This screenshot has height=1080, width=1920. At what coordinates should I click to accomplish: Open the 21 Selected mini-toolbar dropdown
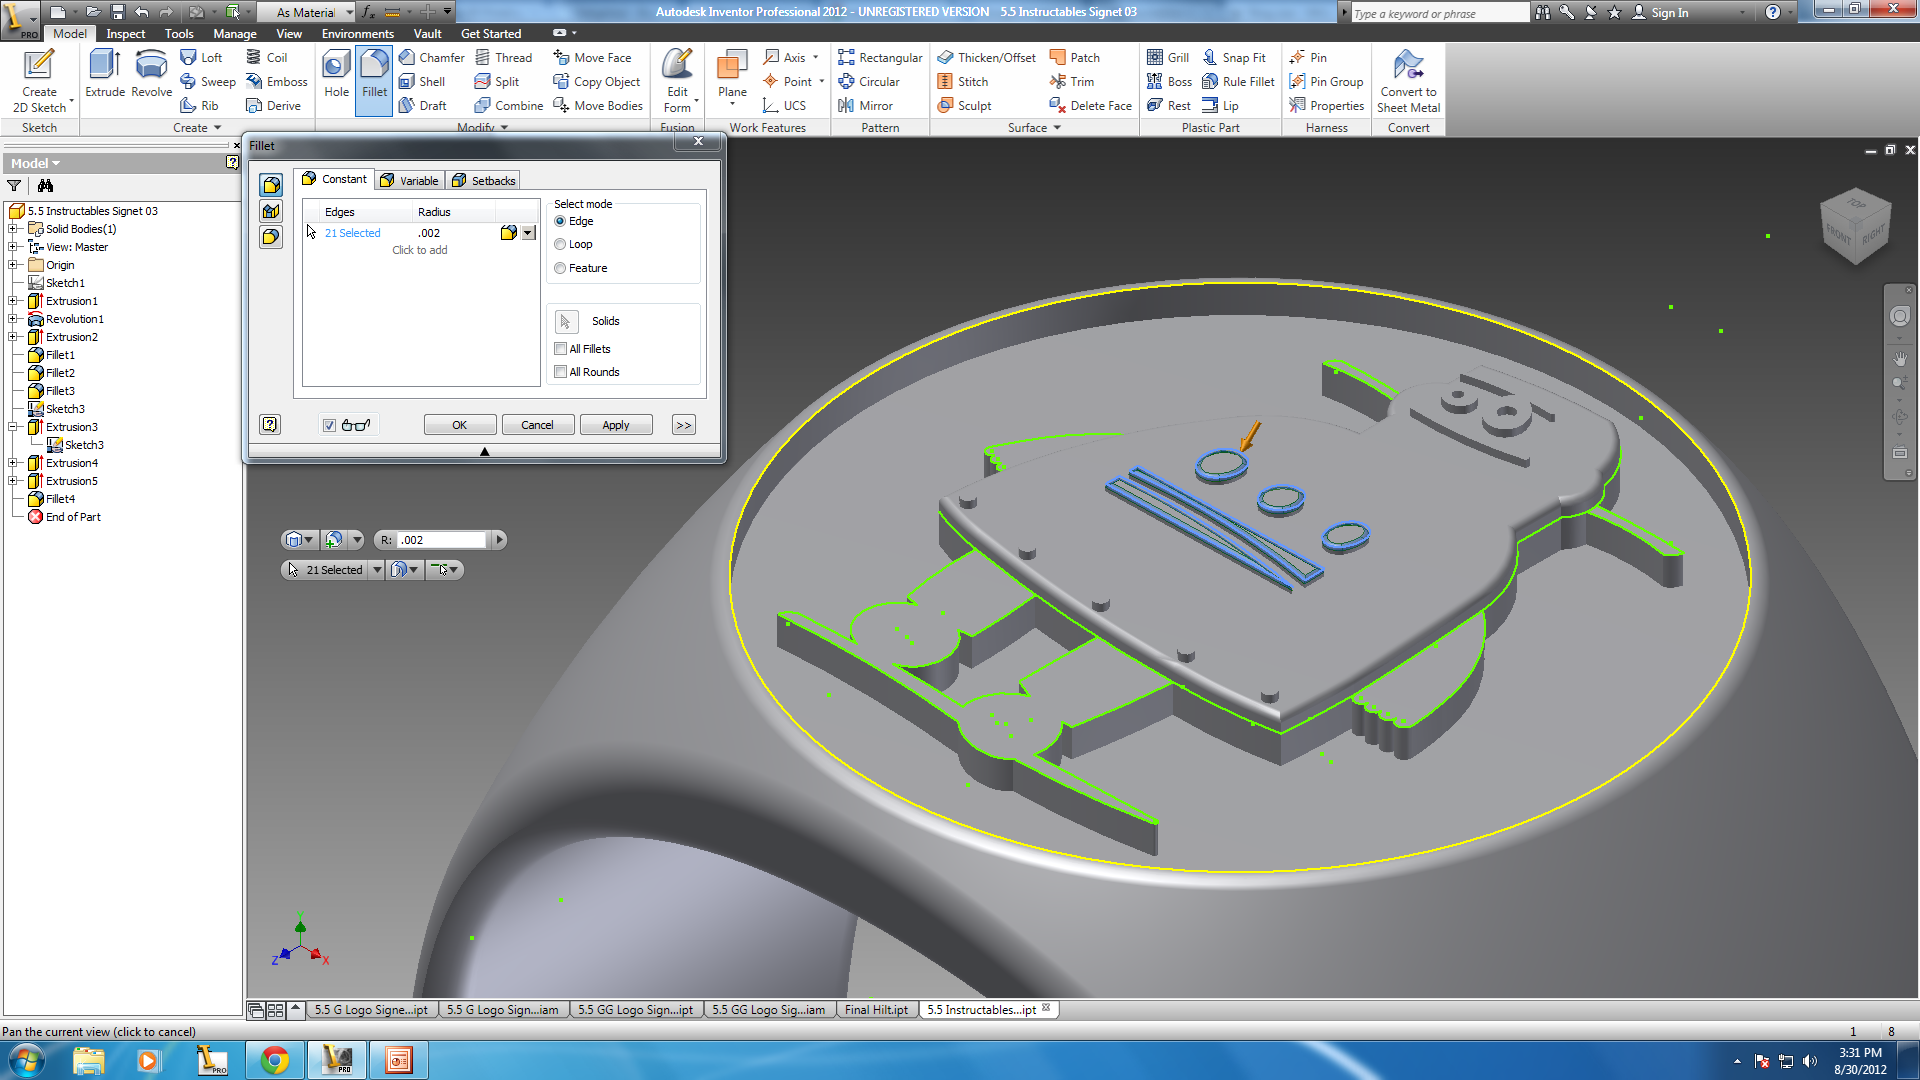[x=376, y=569]
